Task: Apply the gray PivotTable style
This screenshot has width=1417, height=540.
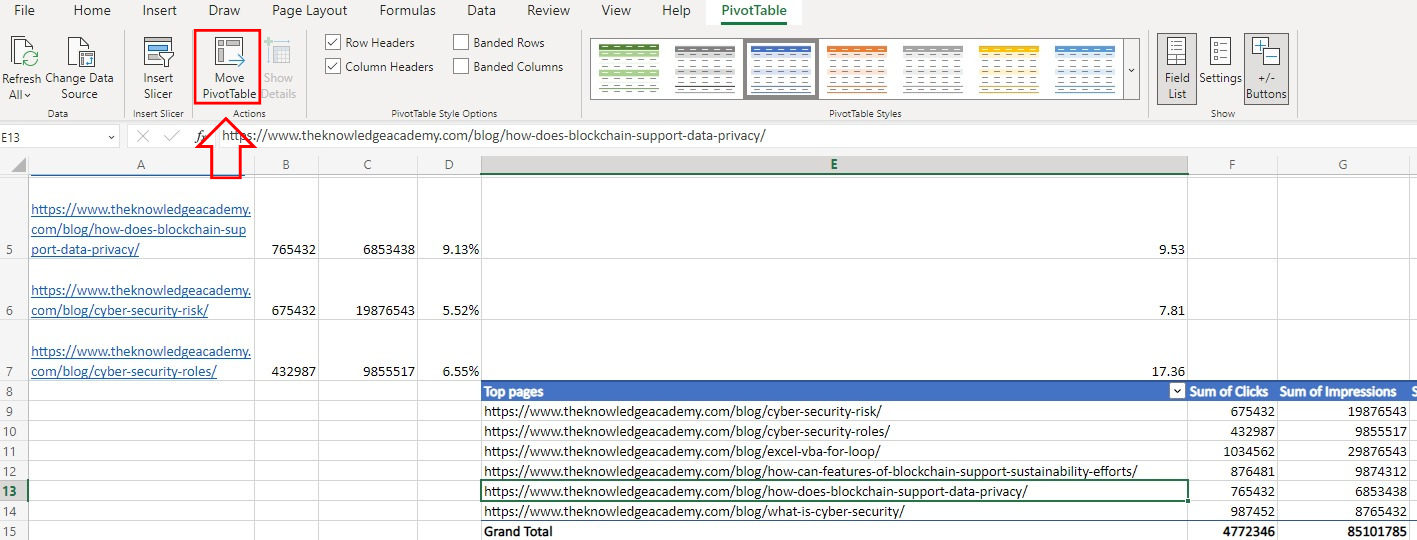Action: click(x=705, y=70)
